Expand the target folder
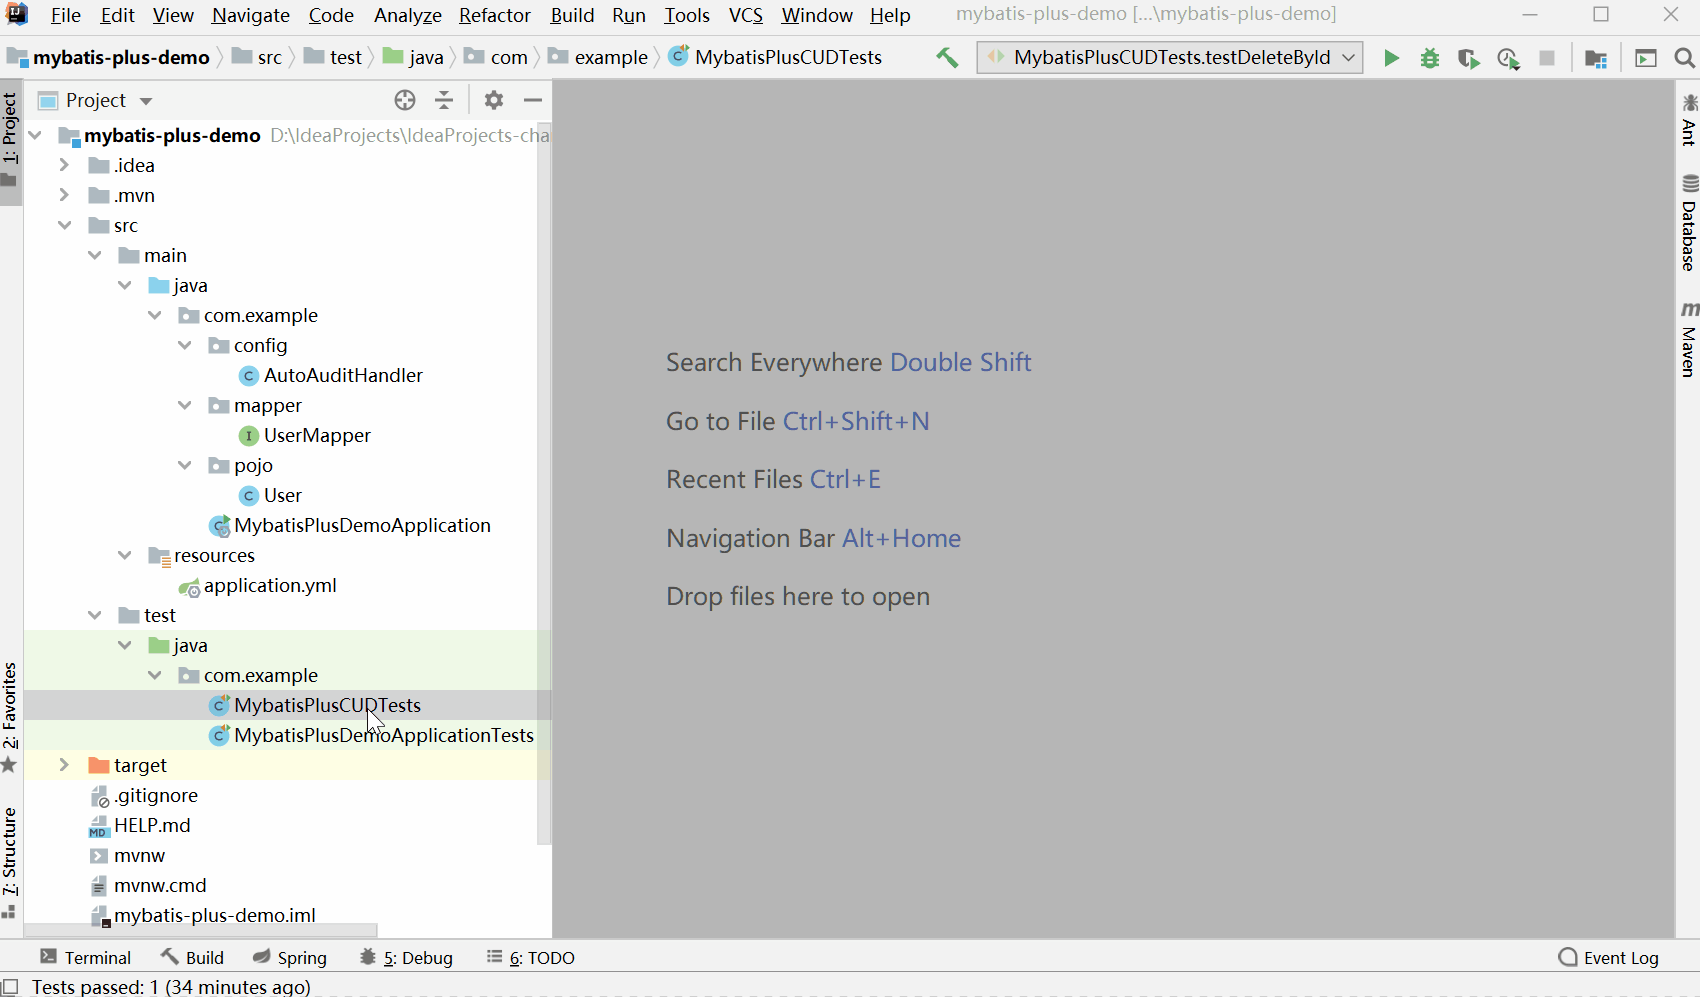The width and height of the screenshot is (1700, 997). click(64, 765)
